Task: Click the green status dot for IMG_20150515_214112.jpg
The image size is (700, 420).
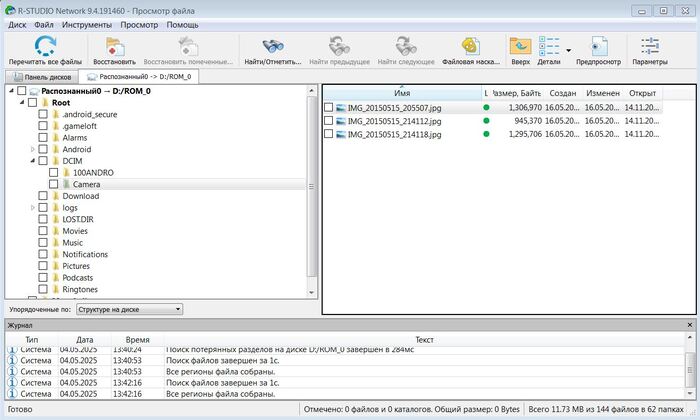Action: (x=486, y=121)
